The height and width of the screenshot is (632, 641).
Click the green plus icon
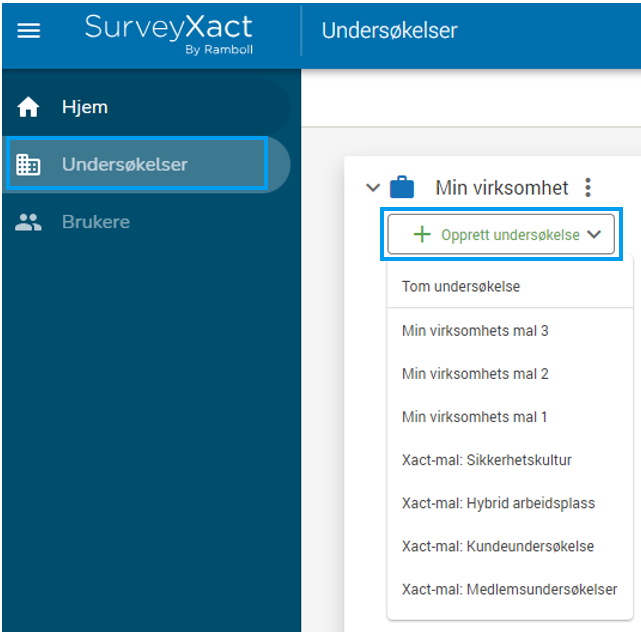[422, 235]
